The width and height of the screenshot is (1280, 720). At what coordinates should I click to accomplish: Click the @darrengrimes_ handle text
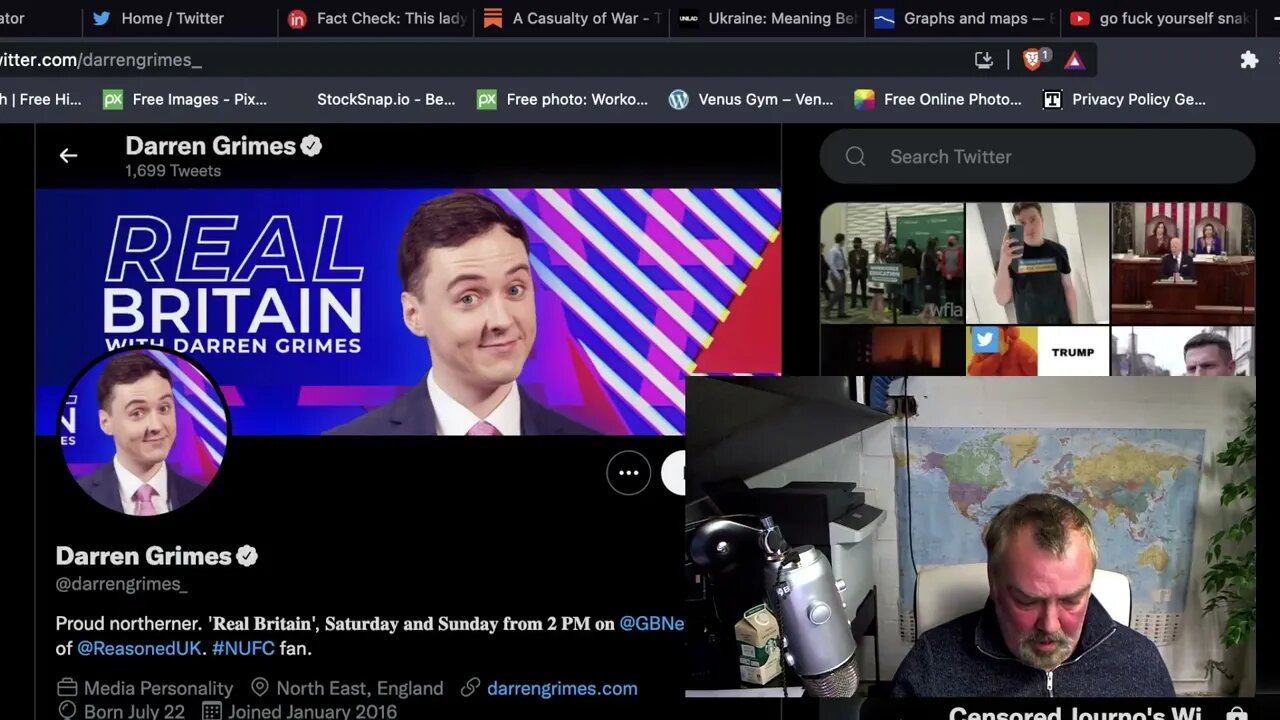pyautogui.click(x=121, y=584)
